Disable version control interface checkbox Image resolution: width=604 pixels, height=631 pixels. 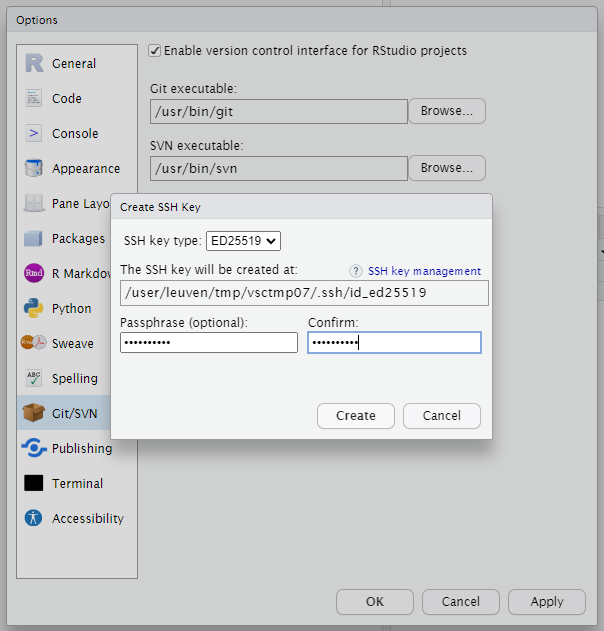[x=155, y=50]
